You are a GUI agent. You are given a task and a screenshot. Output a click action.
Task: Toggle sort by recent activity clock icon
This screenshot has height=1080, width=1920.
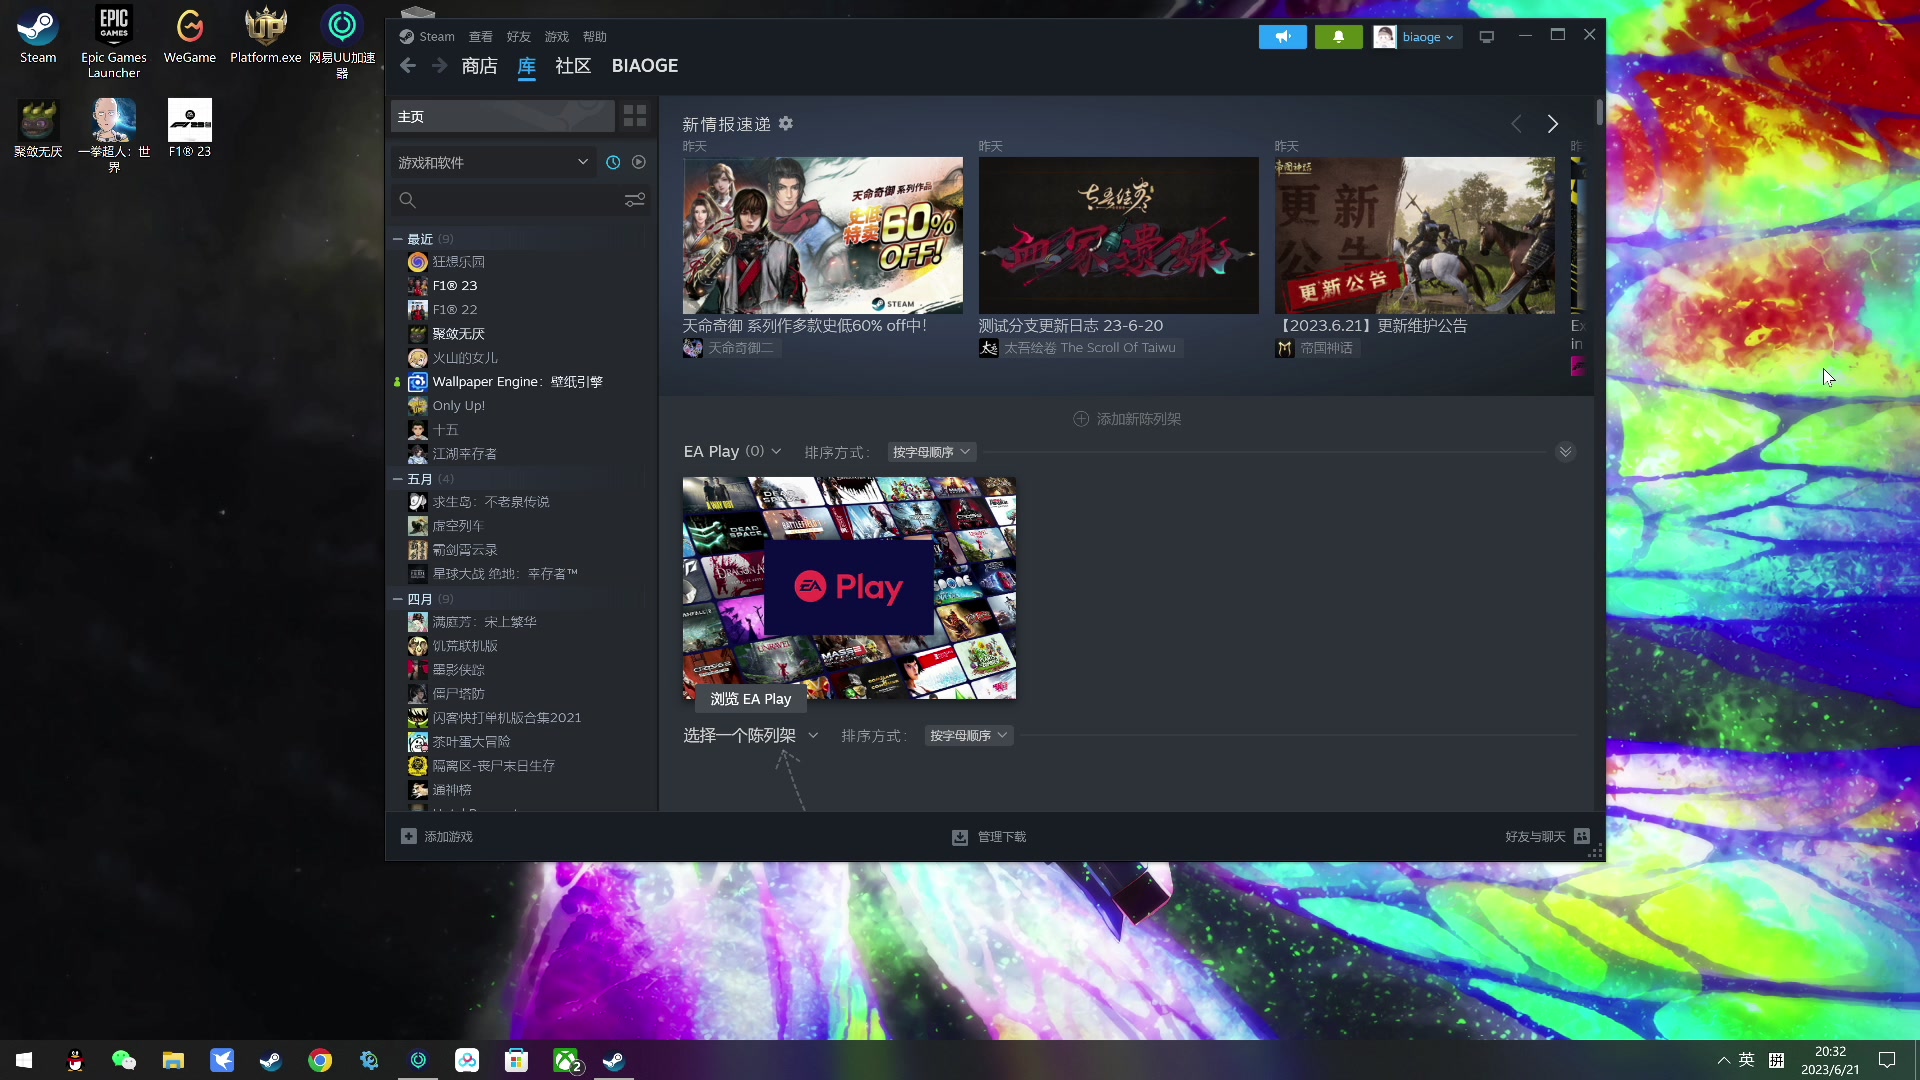click(613, 162)
